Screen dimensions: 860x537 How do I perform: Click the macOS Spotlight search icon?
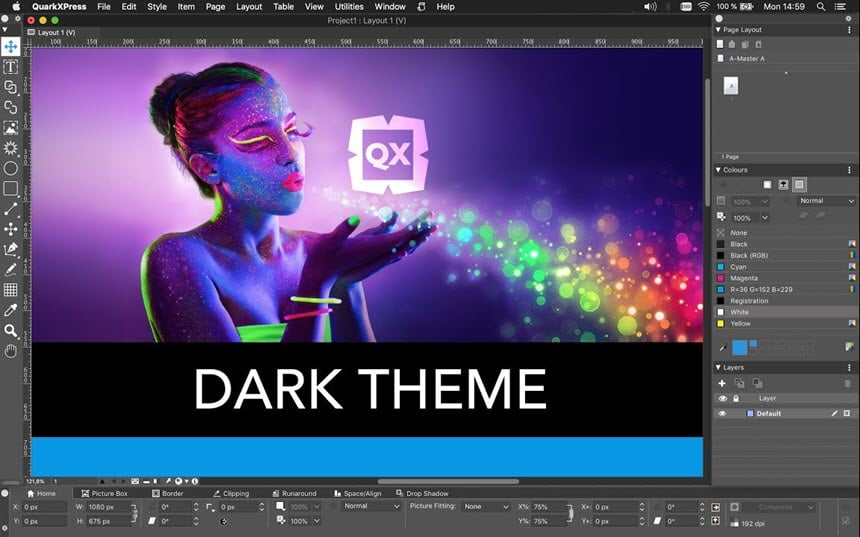tap(821, 7)
